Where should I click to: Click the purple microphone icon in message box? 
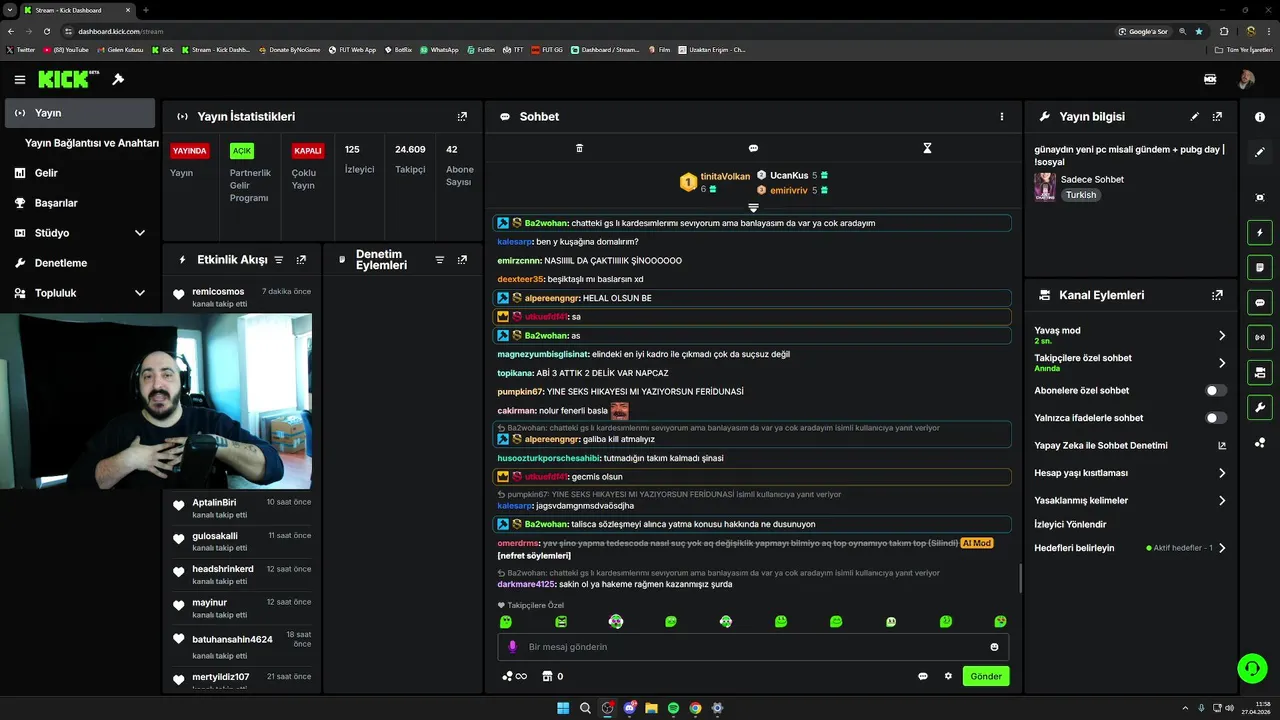pyautogui.click(x=513, y=647)
